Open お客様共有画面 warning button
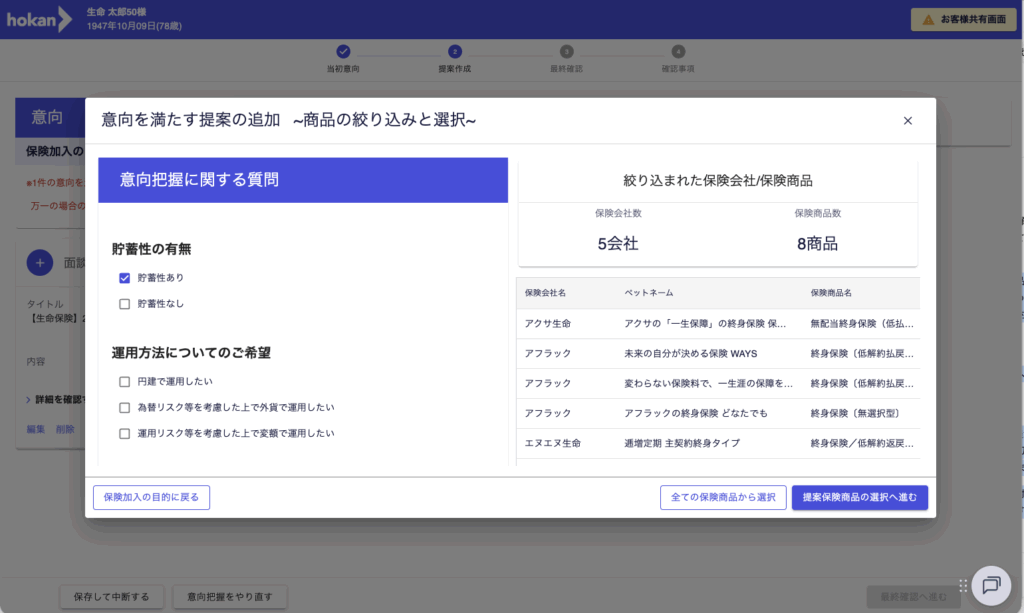This screenshot has width=1024, height=613. (963, 19)
